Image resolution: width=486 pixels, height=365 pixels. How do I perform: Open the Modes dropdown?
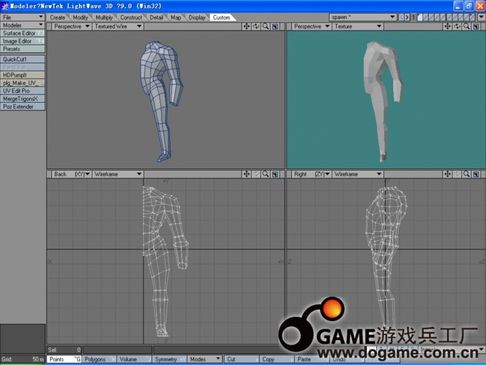[204, 359]
